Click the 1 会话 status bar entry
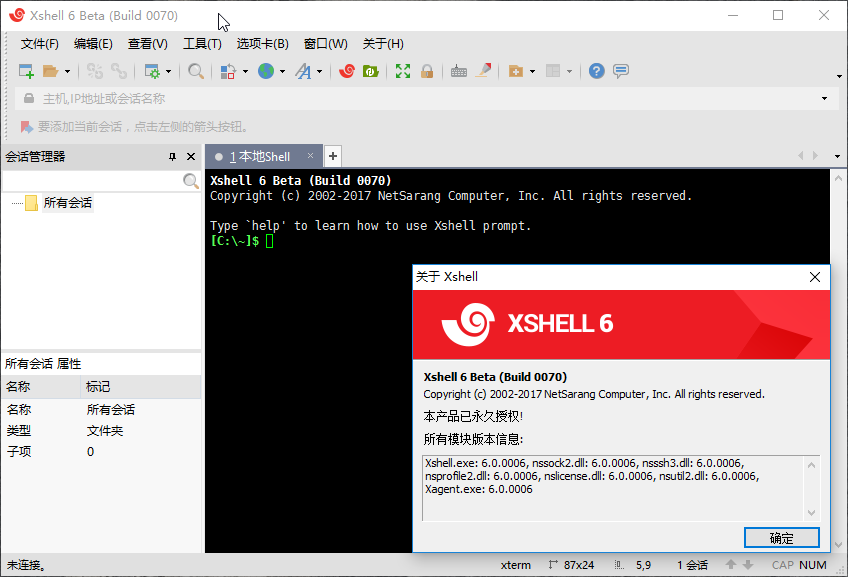The width and height of the screenshot is (848, 577). click(692, 565)
